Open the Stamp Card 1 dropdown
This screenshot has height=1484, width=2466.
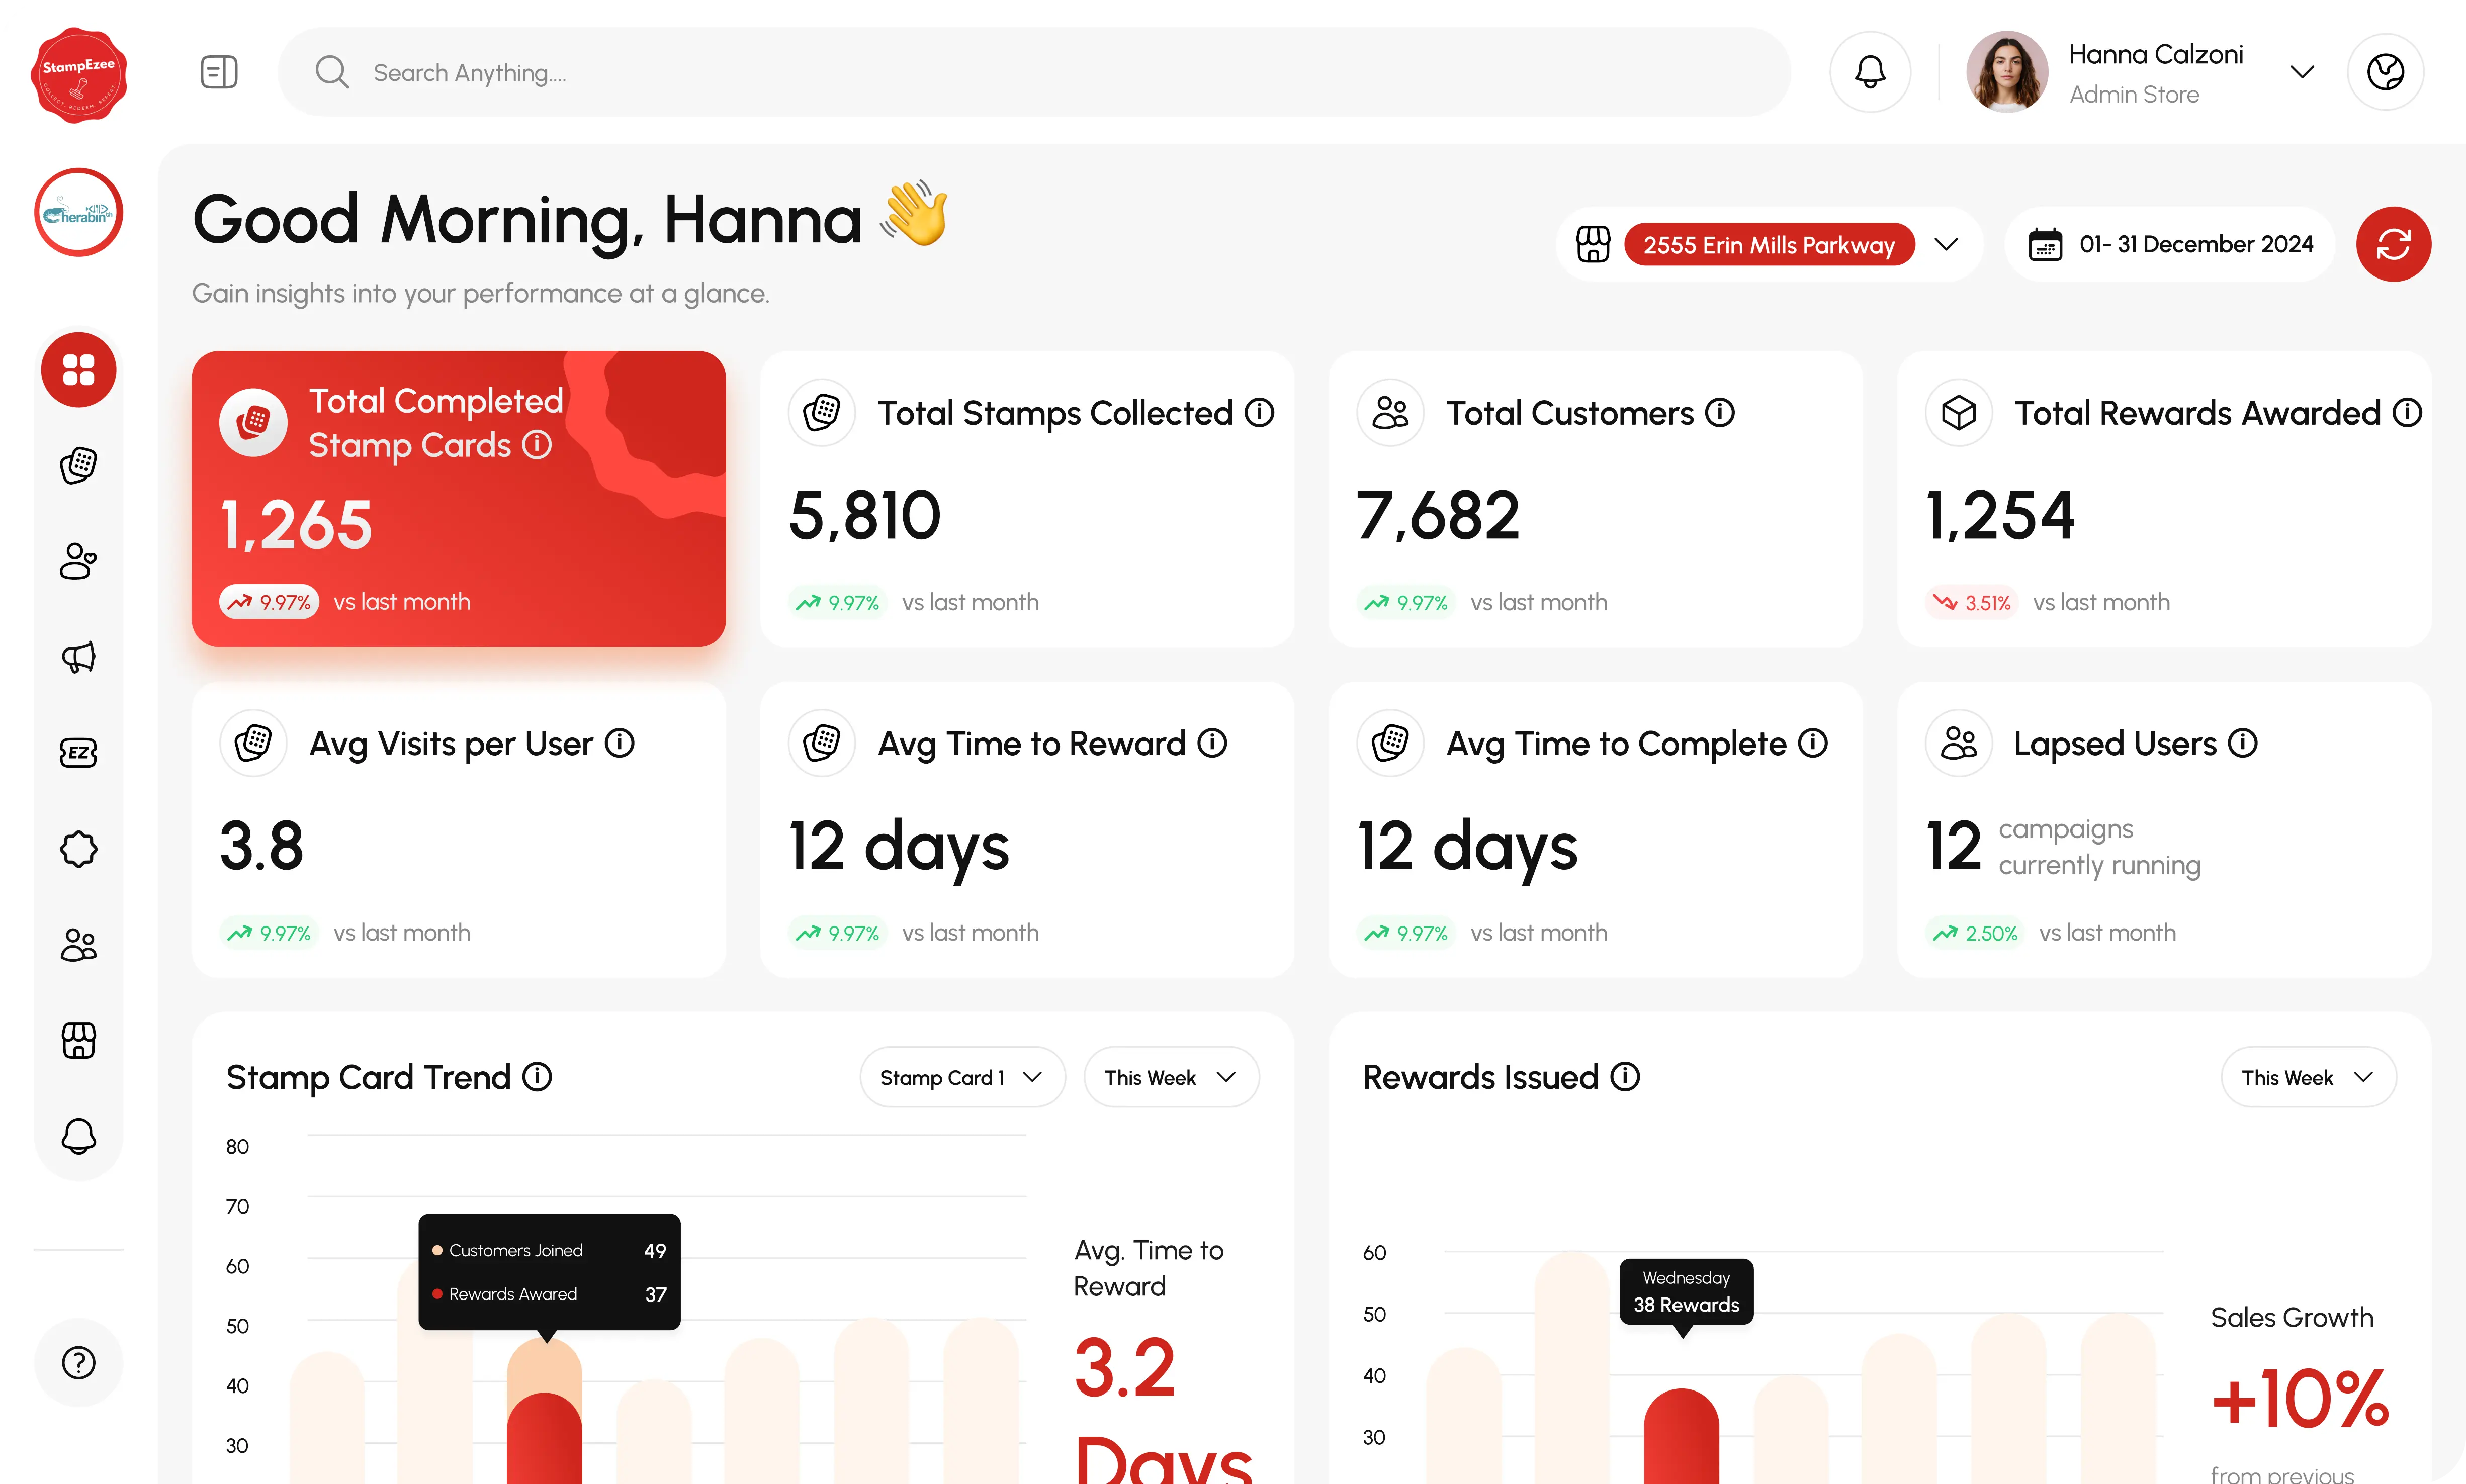pyautogui.click(x=961, y=1077)
